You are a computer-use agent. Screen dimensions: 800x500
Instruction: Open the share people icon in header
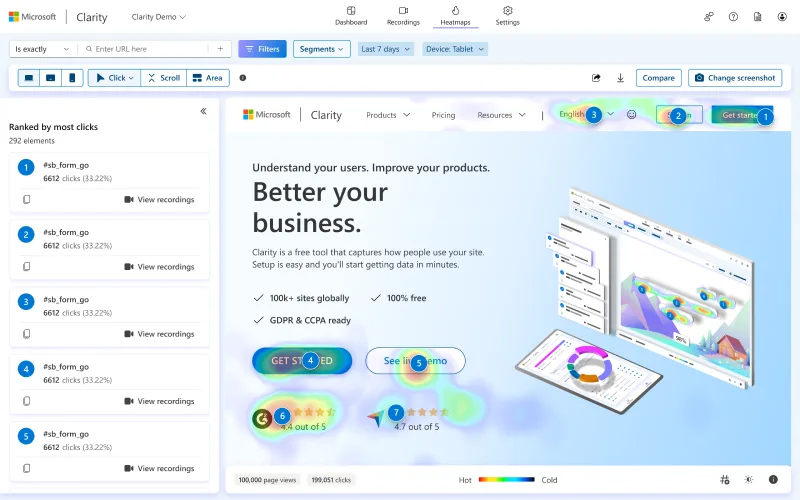pos(709,17)
